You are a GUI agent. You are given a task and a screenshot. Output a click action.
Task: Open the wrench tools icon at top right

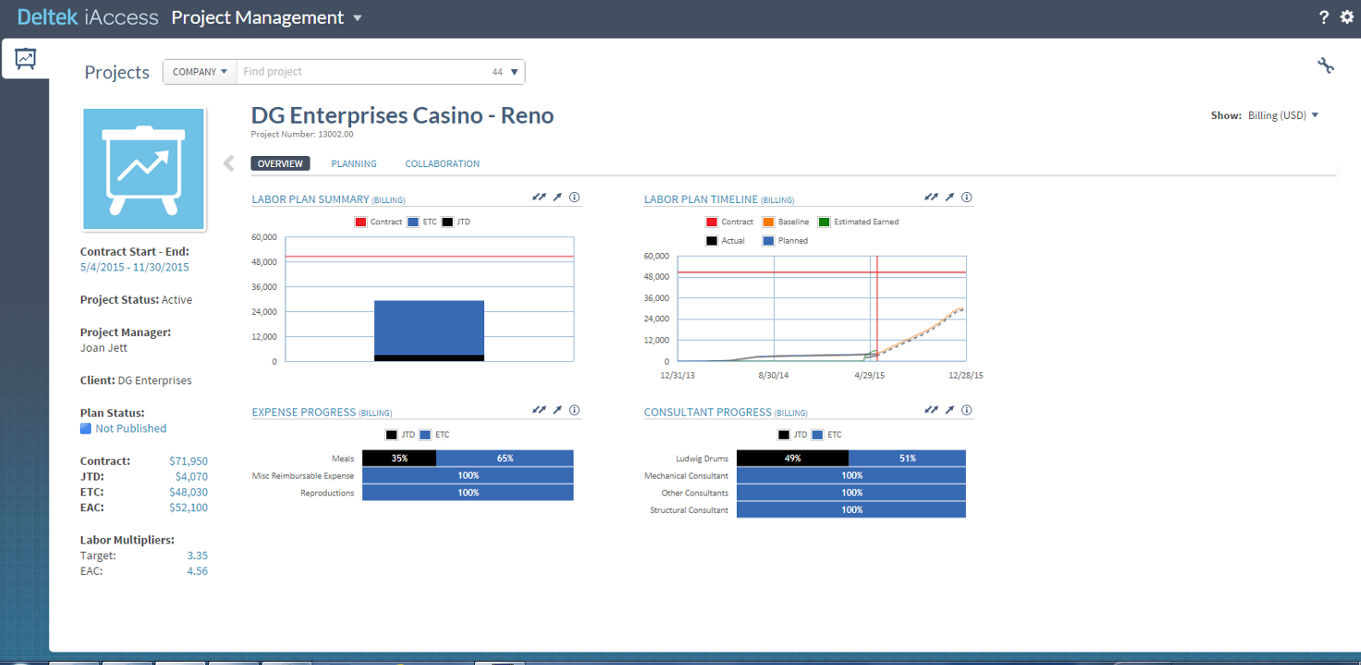pyautogui.click(x=1325, y=66)
